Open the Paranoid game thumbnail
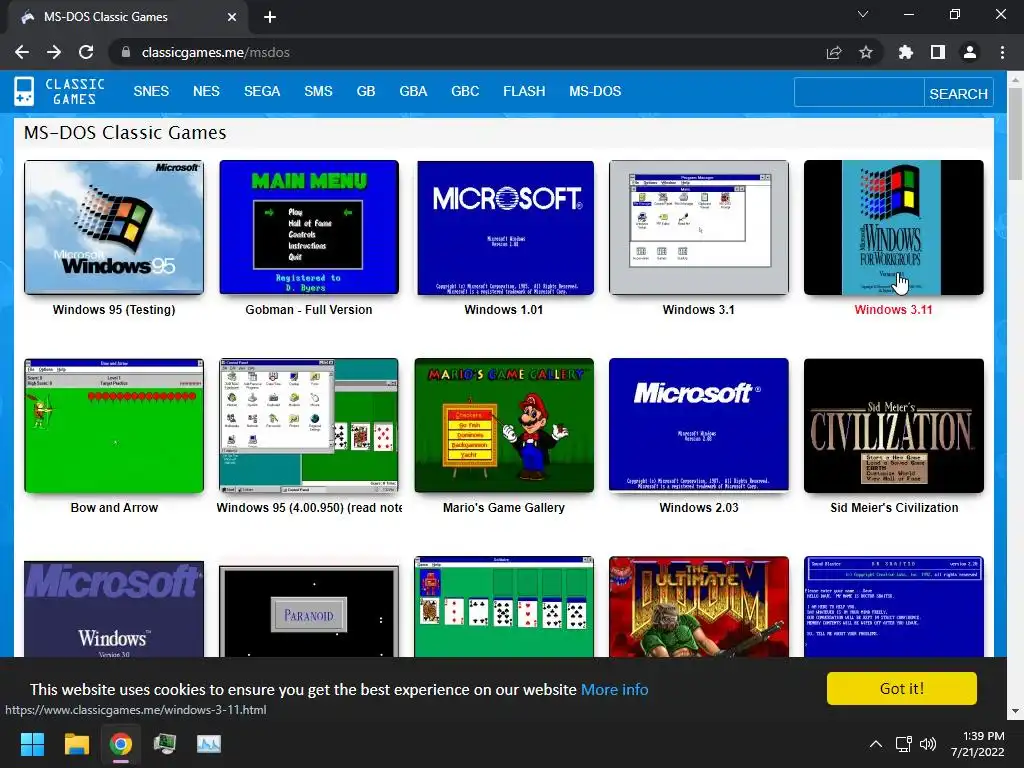 pos(309,611)
